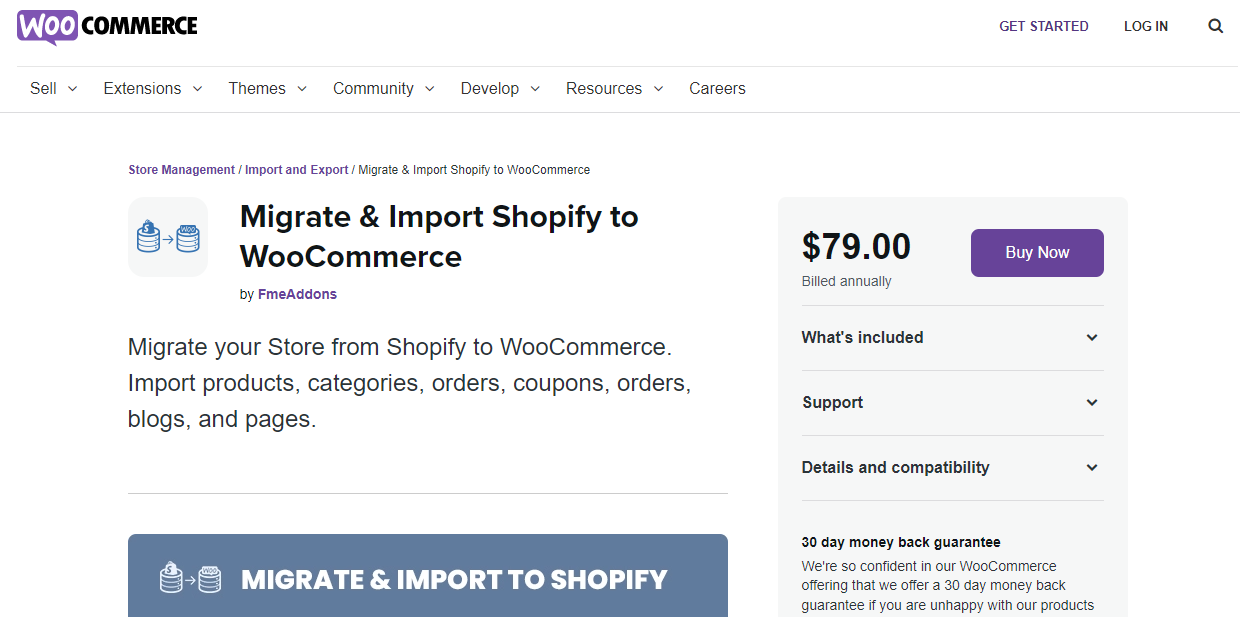Open the Develop dropdown menu

click(x=500, y=88)
